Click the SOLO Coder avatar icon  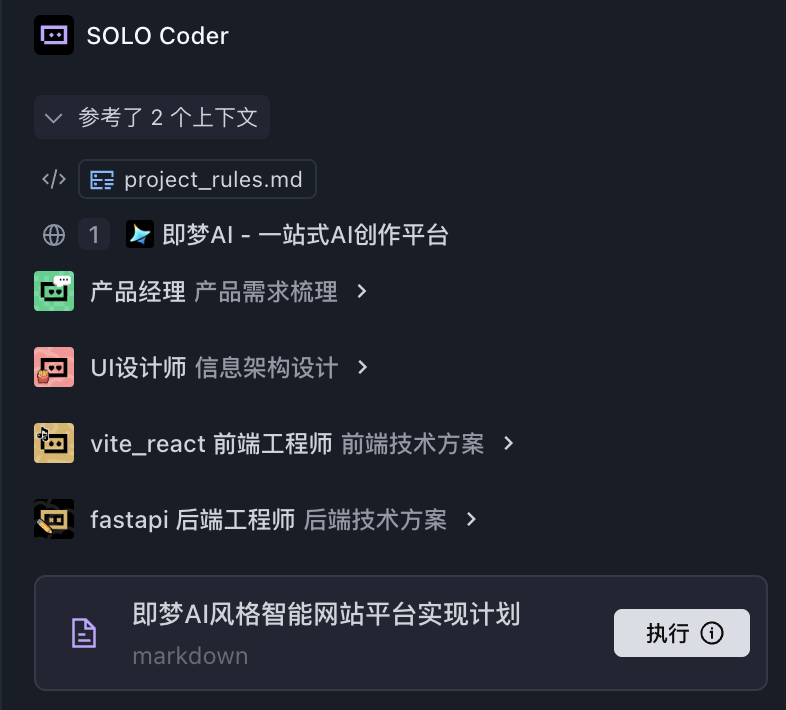tap(54, 36)
